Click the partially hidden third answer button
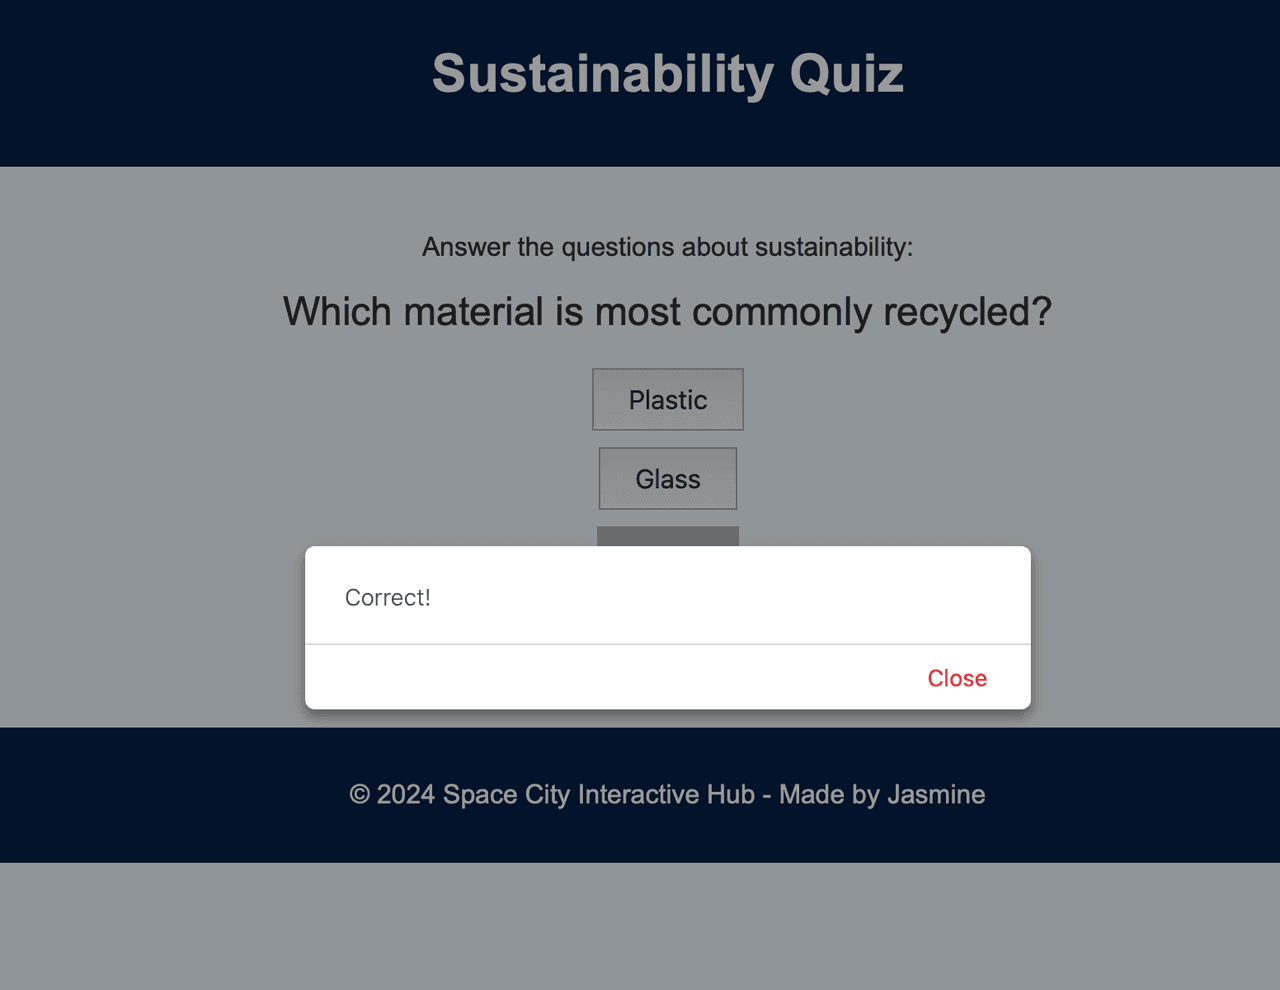Screen dimensions: 1280x990 coord(668,536)
